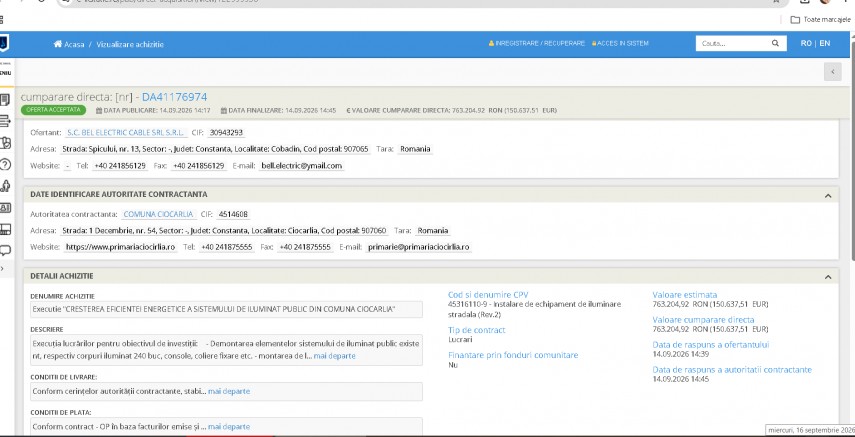Click the Romania value in Ofertant address
This screenshot has height=437, width=855.
[x=416, y=149]
